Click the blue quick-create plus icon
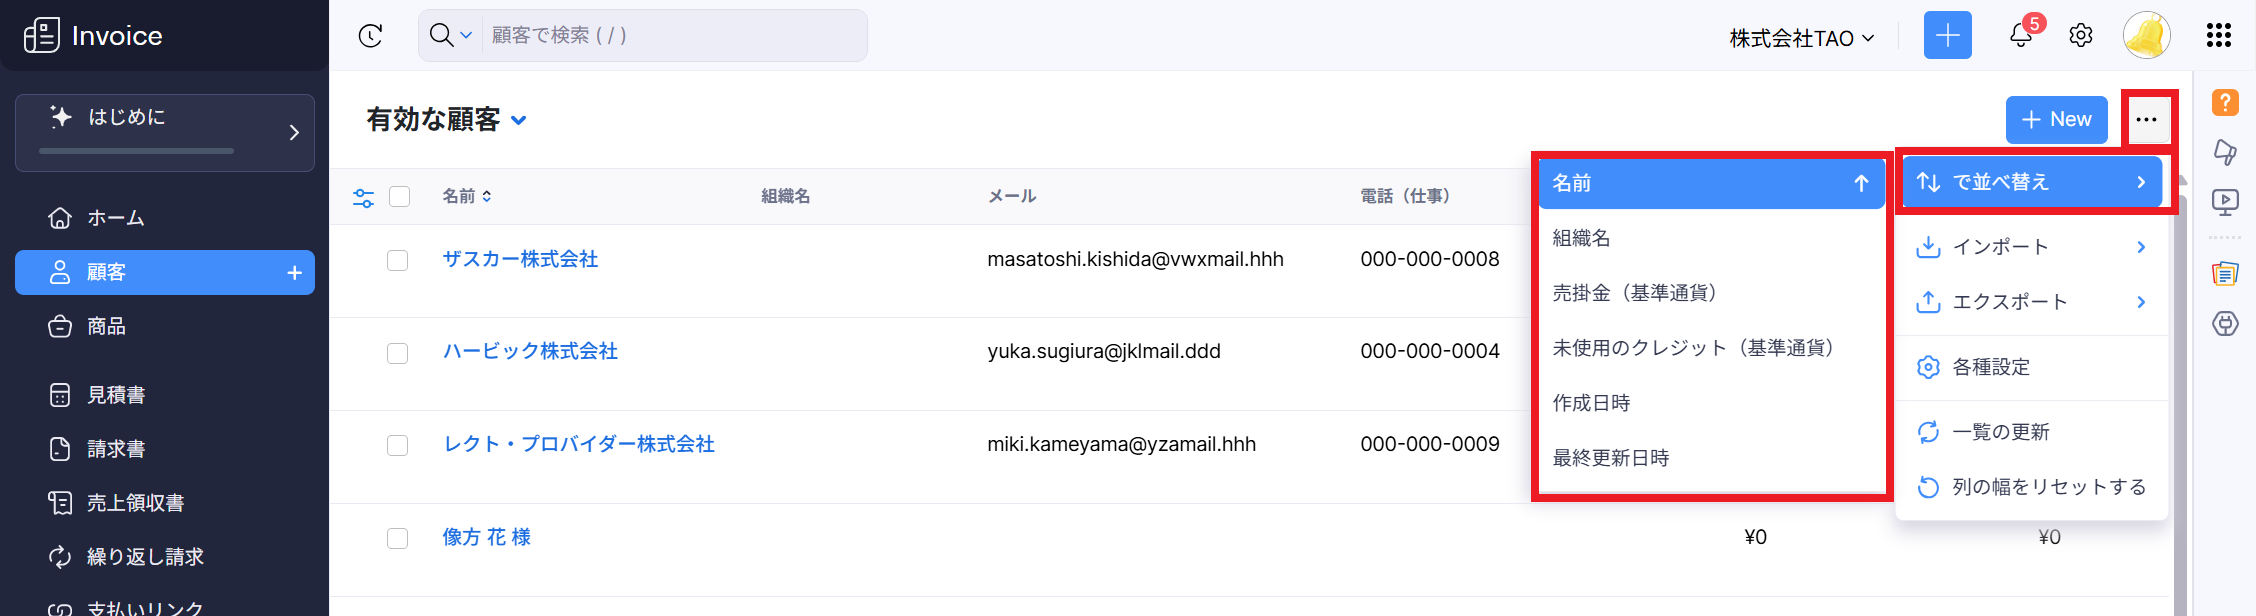Image resolution: width=2256 pixels, height=616 pixels. coord(1947,36)
